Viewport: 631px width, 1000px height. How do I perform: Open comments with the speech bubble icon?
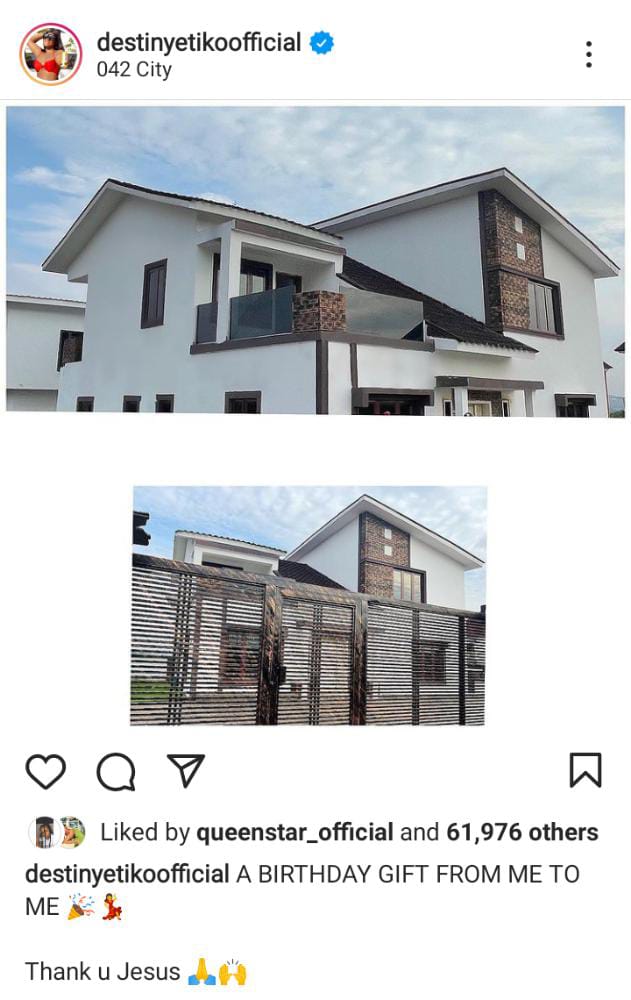(115, 772)
